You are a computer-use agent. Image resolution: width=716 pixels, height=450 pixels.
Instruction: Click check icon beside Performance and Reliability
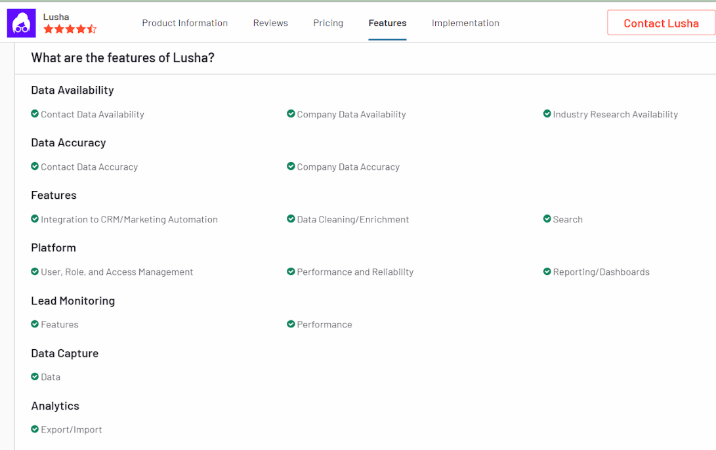(291, 271)
